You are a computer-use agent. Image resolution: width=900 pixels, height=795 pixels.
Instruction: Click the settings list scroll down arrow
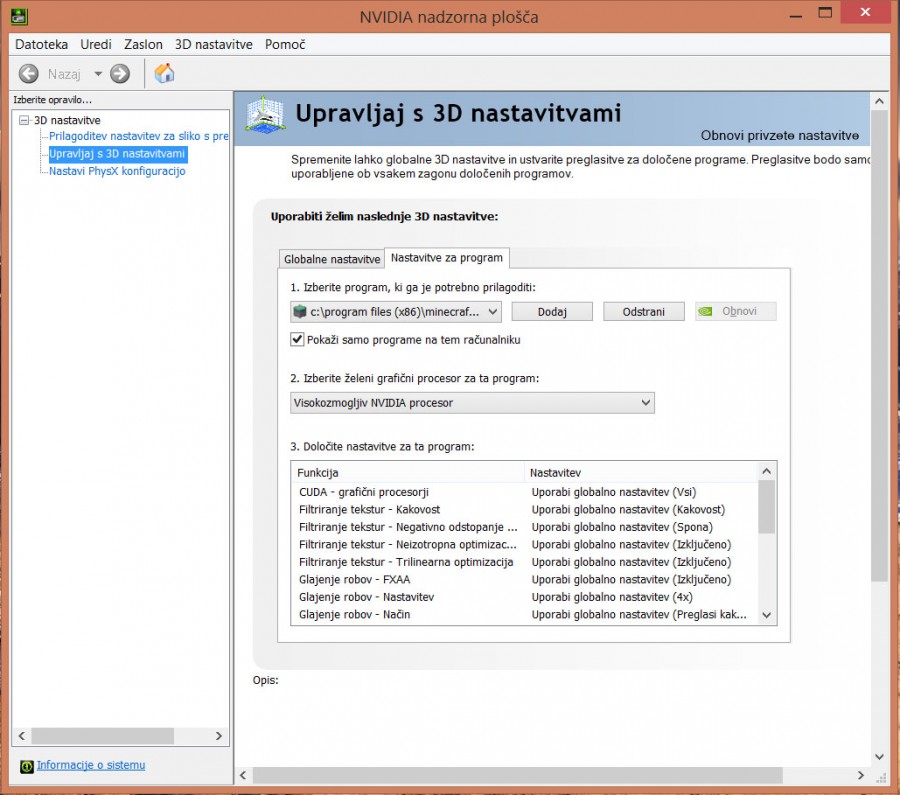pos(767,615)
